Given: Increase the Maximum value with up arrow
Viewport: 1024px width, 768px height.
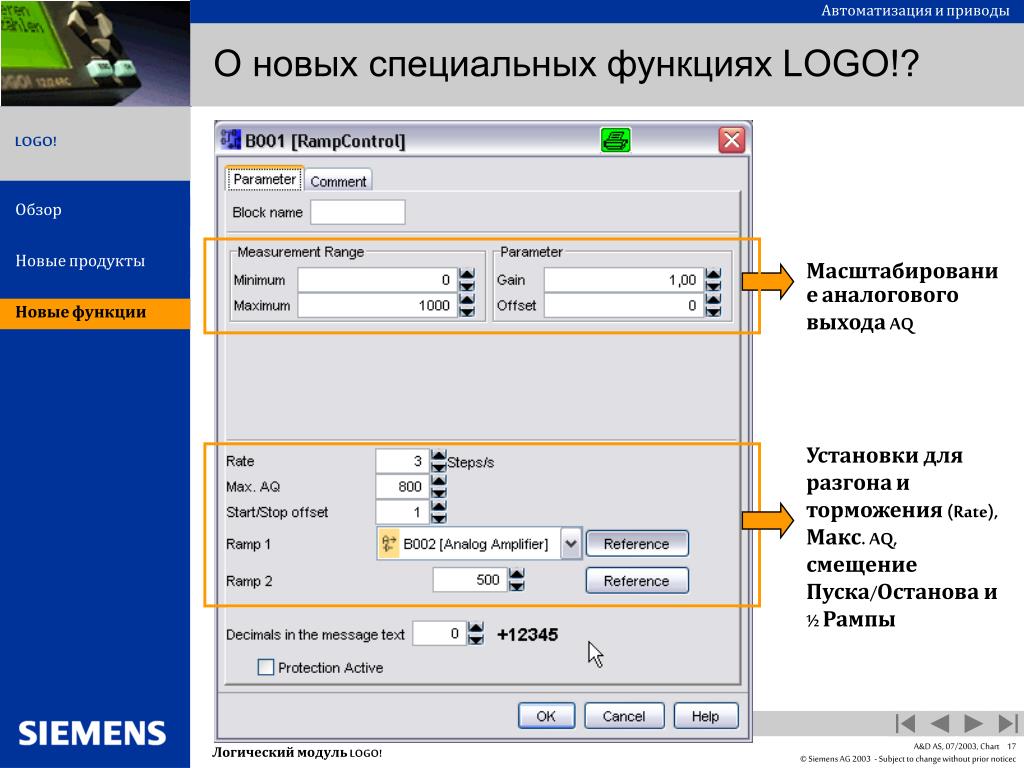Looking at the screenshot, I should (466, 300).
